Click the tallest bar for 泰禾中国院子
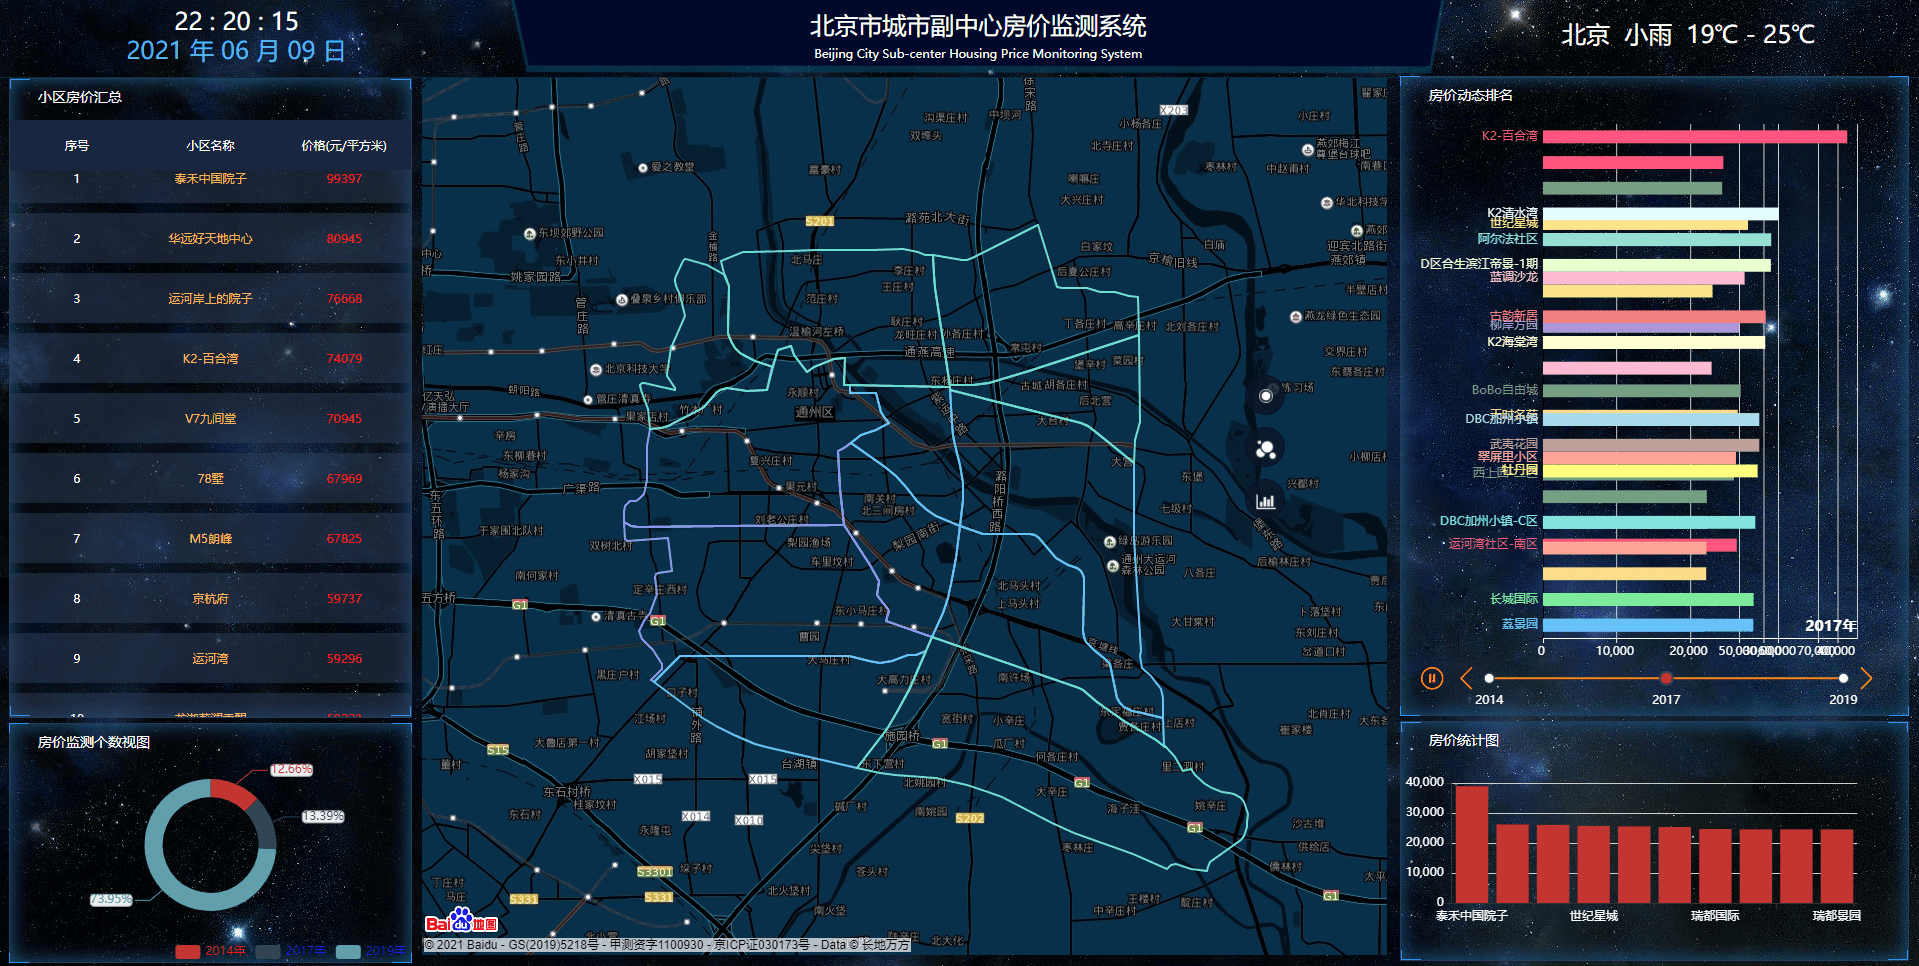This screenshot has height=966, width=1919. pyautogui.click(x=1471, y=845)
